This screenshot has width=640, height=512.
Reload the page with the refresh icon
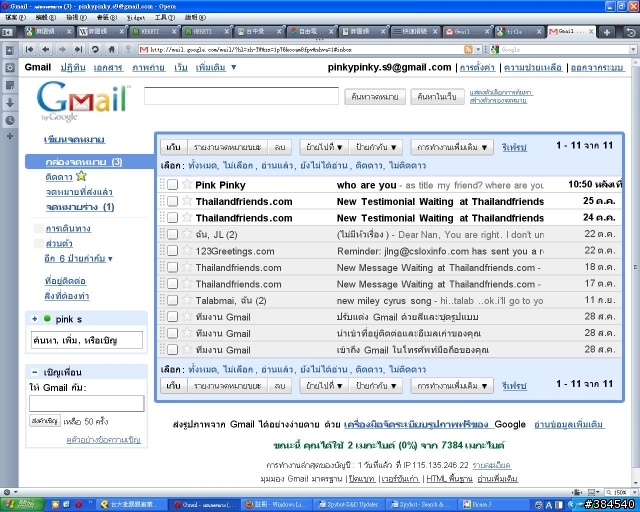click(x=95, y=49)
